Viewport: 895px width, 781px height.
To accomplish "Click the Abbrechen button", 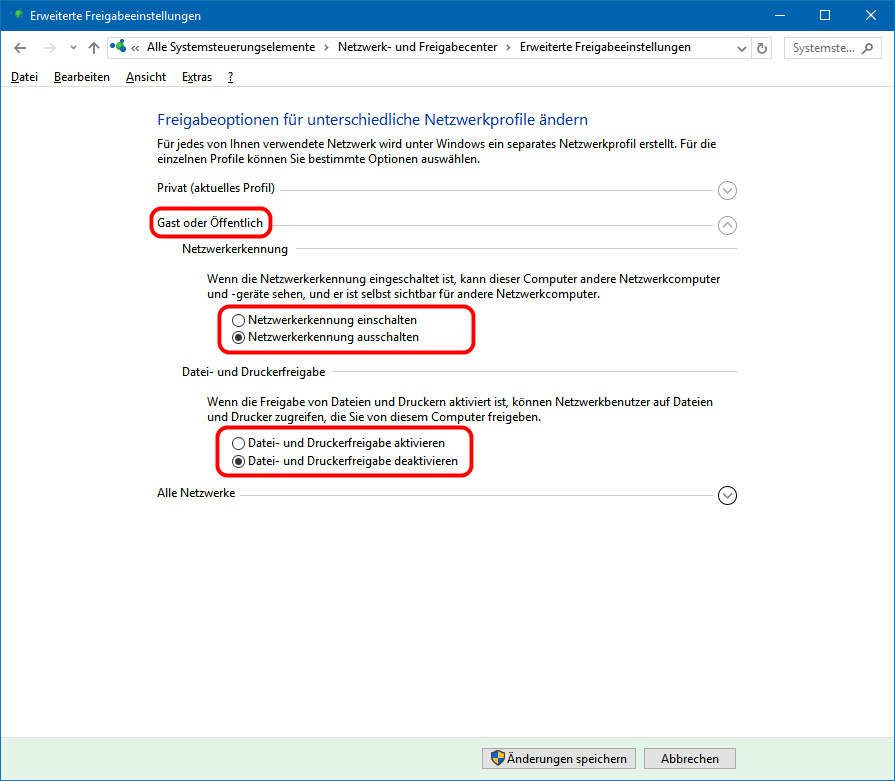I will click(x=689, y=759).
